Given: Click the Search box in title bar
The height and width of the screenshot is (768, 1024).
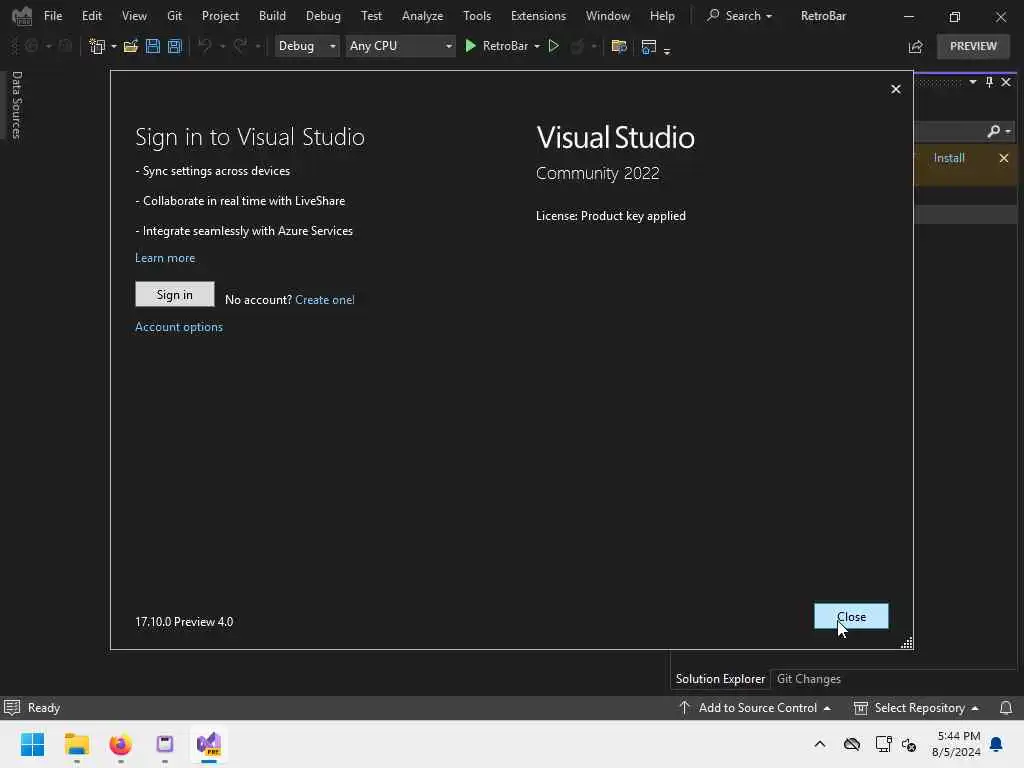Looking at the screenshot, I should tap(739, 16).
